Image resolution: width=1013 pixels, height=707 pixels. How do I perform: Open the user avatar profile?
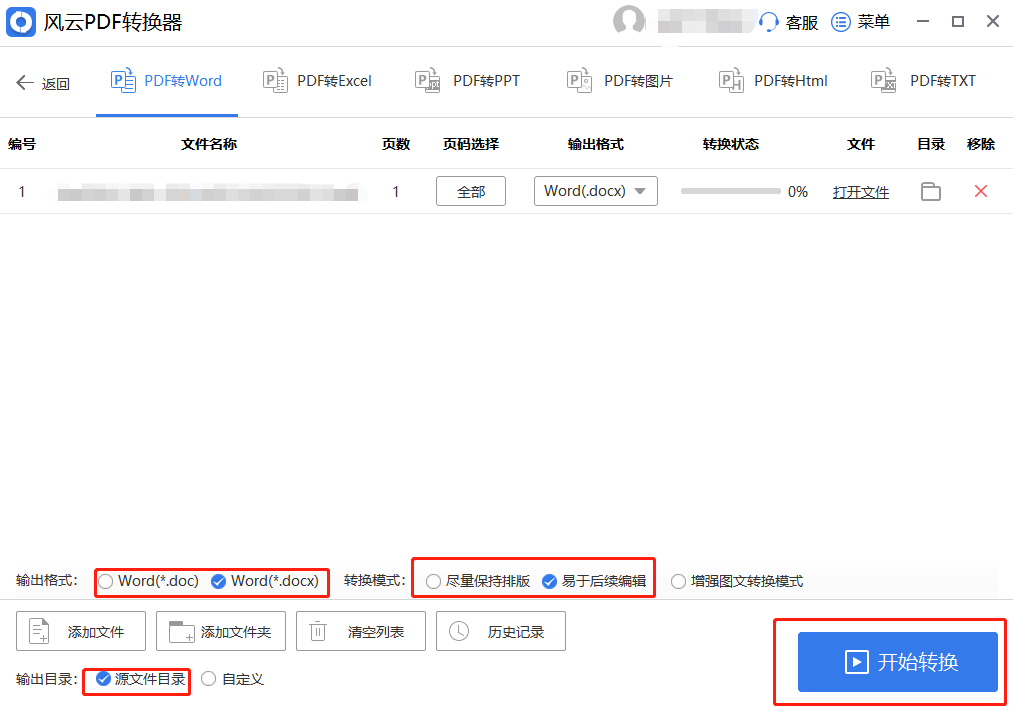(629, 20)
